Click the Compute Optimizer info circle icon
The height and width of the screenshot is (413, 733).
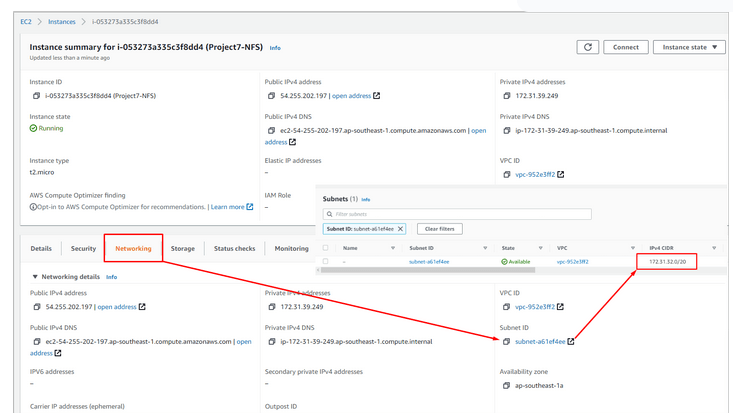[x=33, y=207]
